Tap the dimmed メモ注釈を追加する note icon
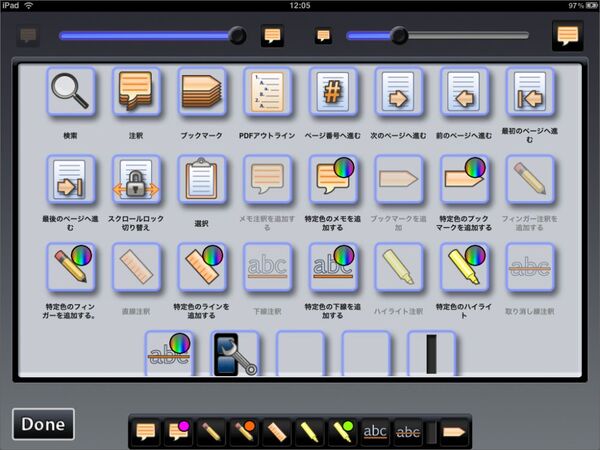Viewport: 600px width, 450px height. coord(267,179)
